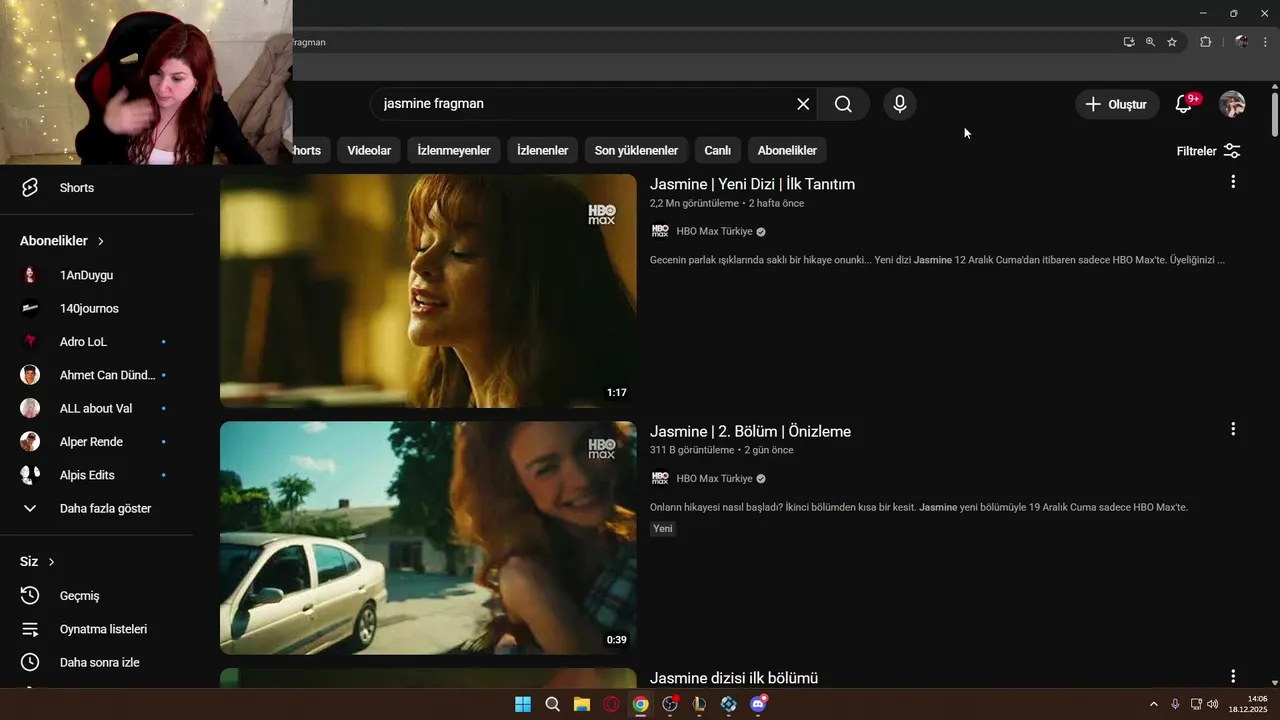Select the İzlenenler filter chip
The width and height of the screenshot is (1280, 720).
[542, 151]
